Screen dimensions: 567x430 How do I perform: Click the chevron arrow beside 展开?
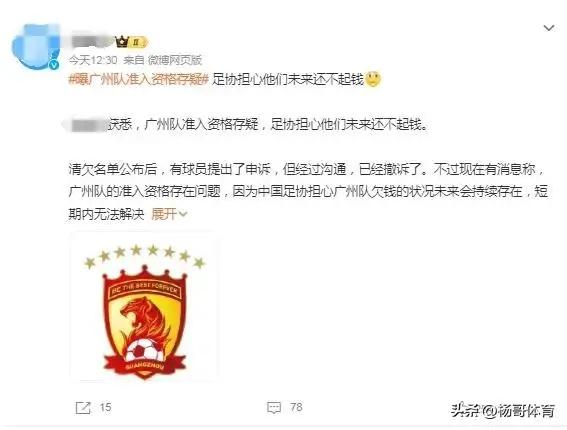pyautogui.click(x=183, y=214)
